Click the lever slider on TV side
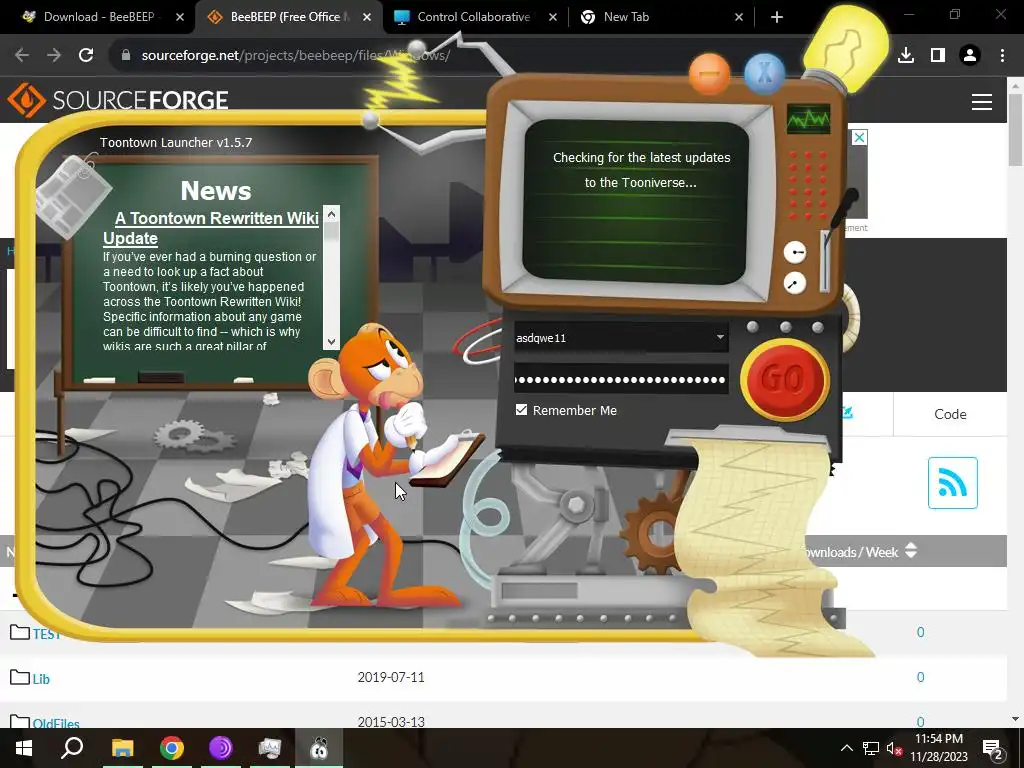 tap(825, 261)
